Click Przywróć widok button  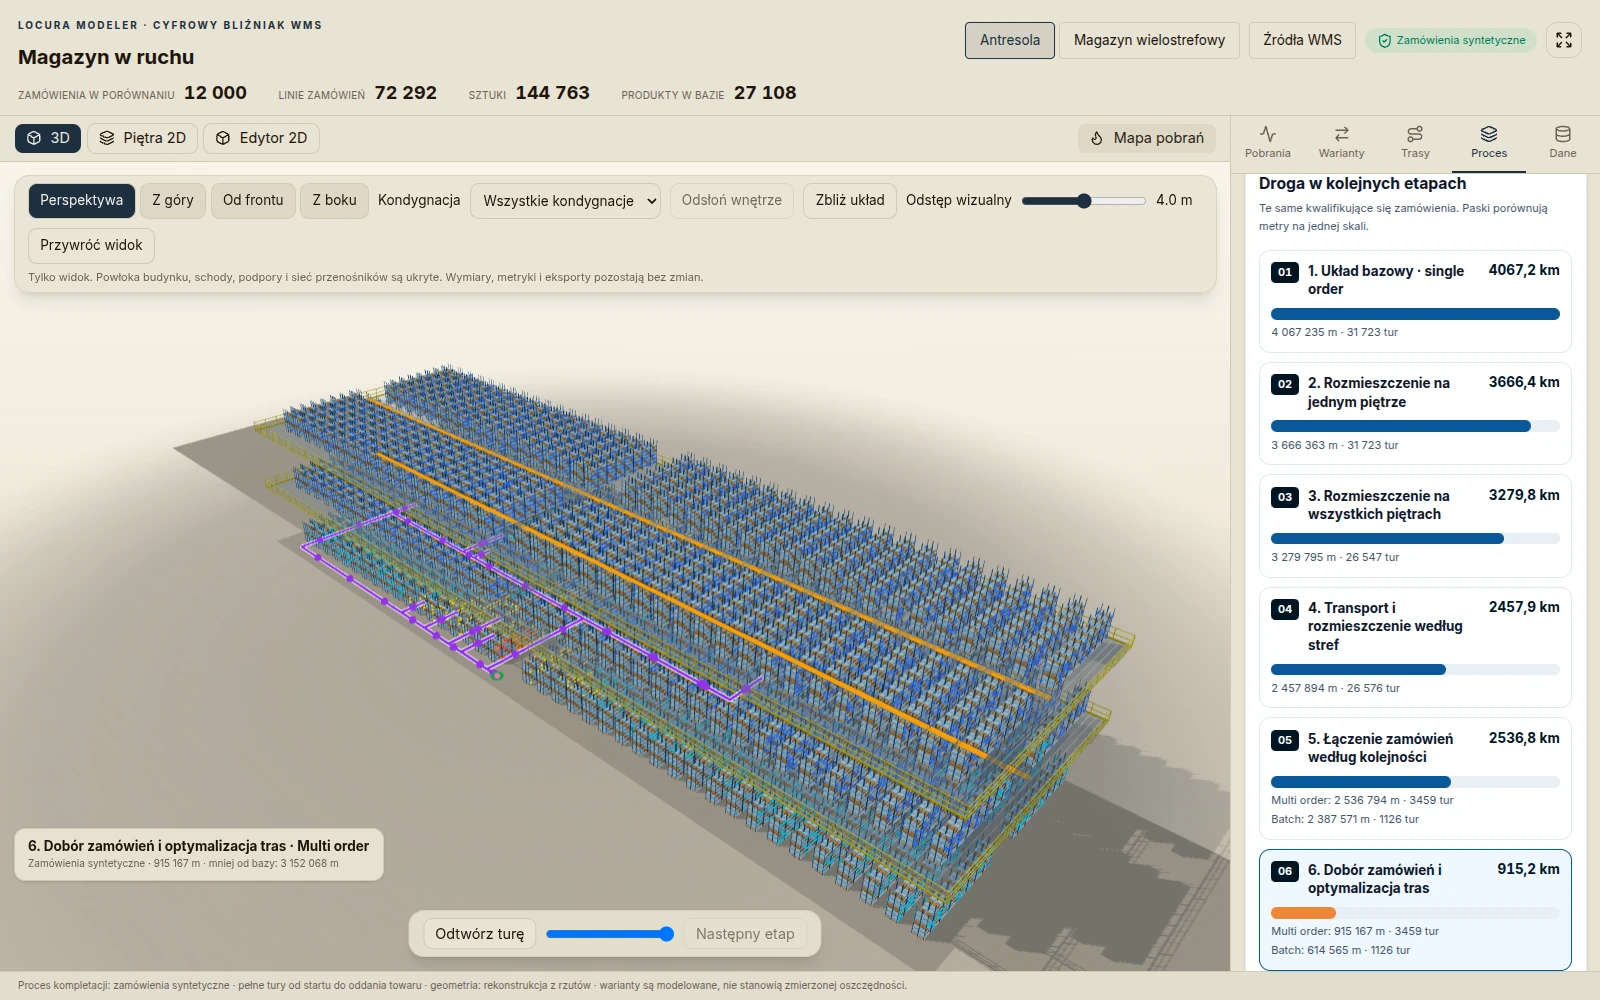(x=91, y=245)
